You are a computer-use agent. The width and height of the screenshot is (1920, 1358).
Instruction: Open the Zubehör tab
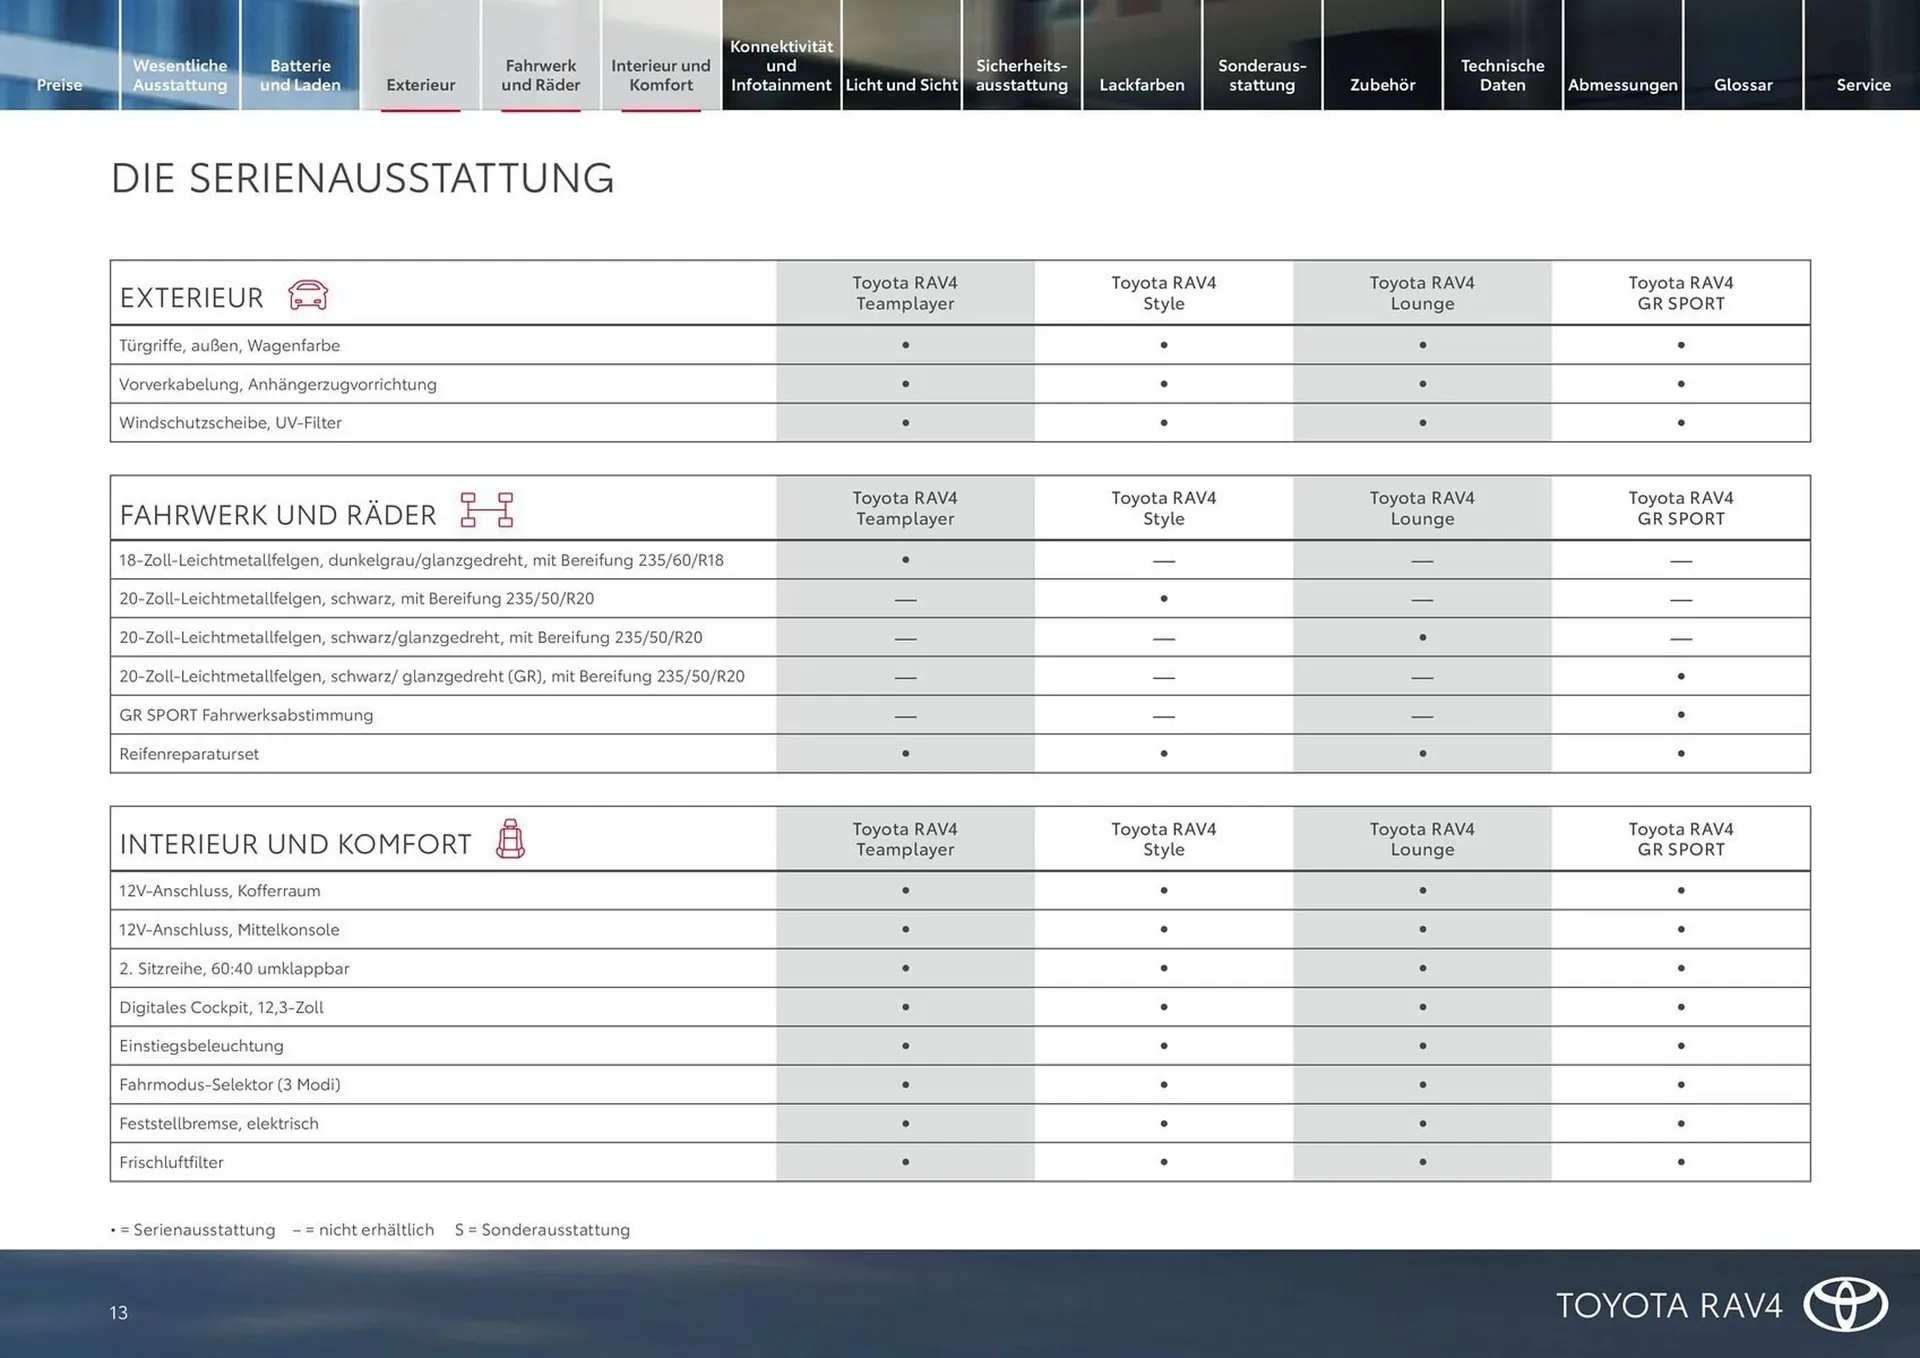point(1382,84)
